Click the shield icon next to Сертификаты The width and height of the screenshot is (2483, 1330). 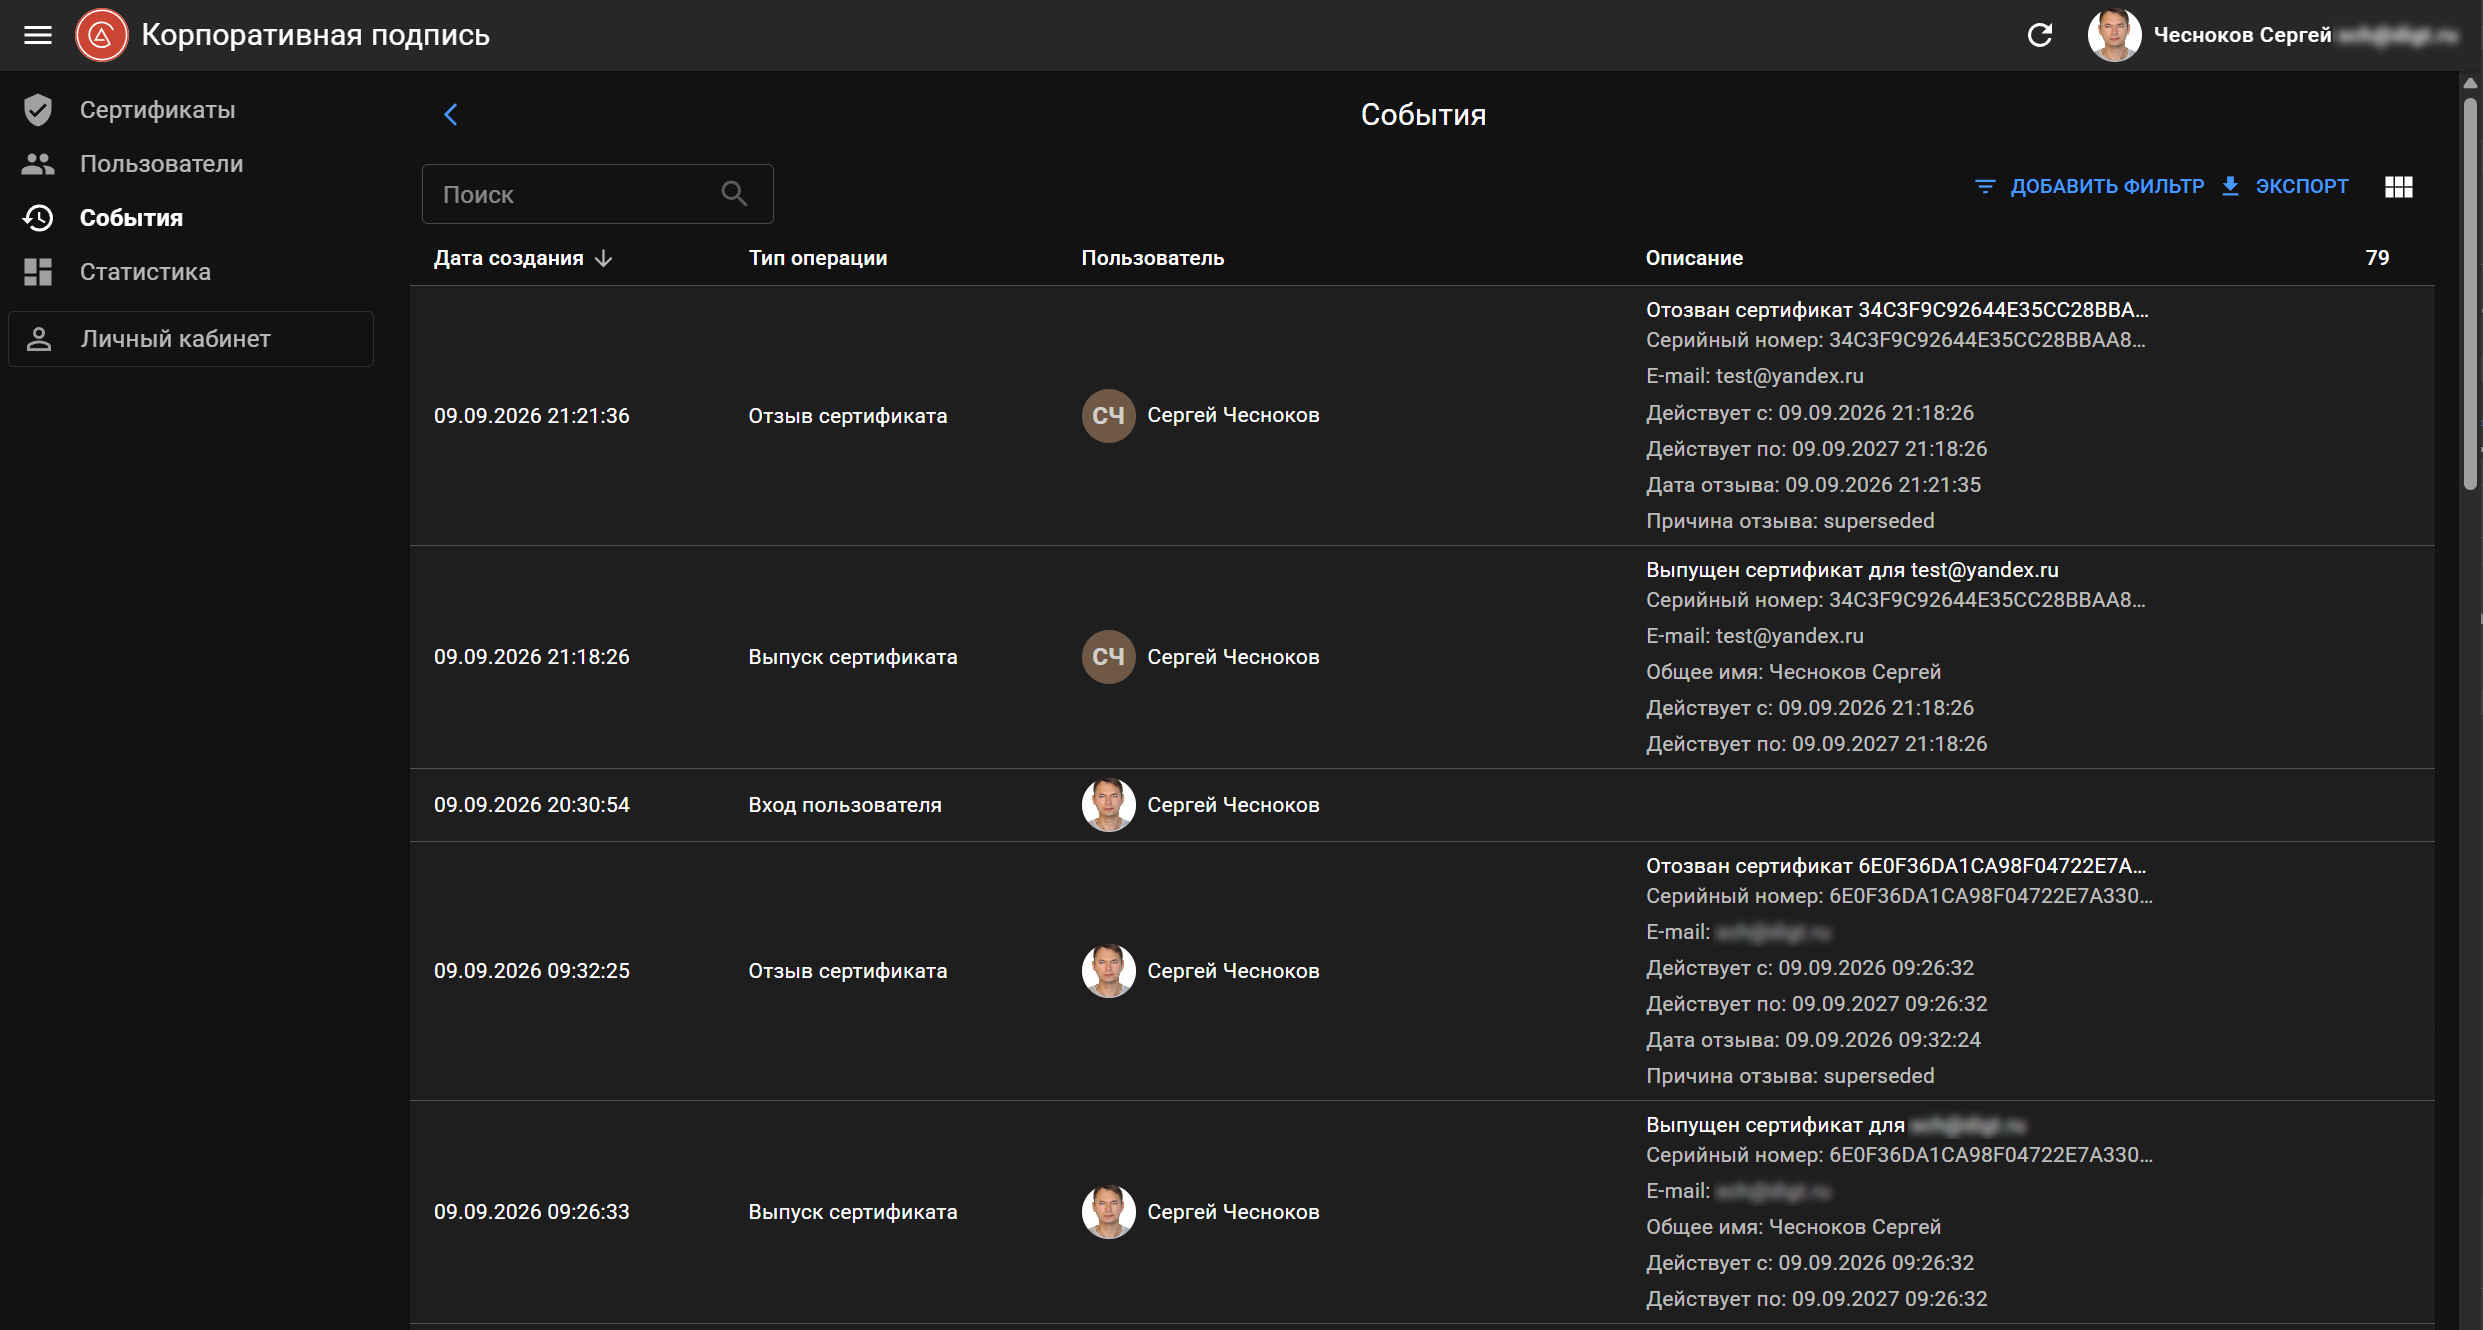pos(38,110)
